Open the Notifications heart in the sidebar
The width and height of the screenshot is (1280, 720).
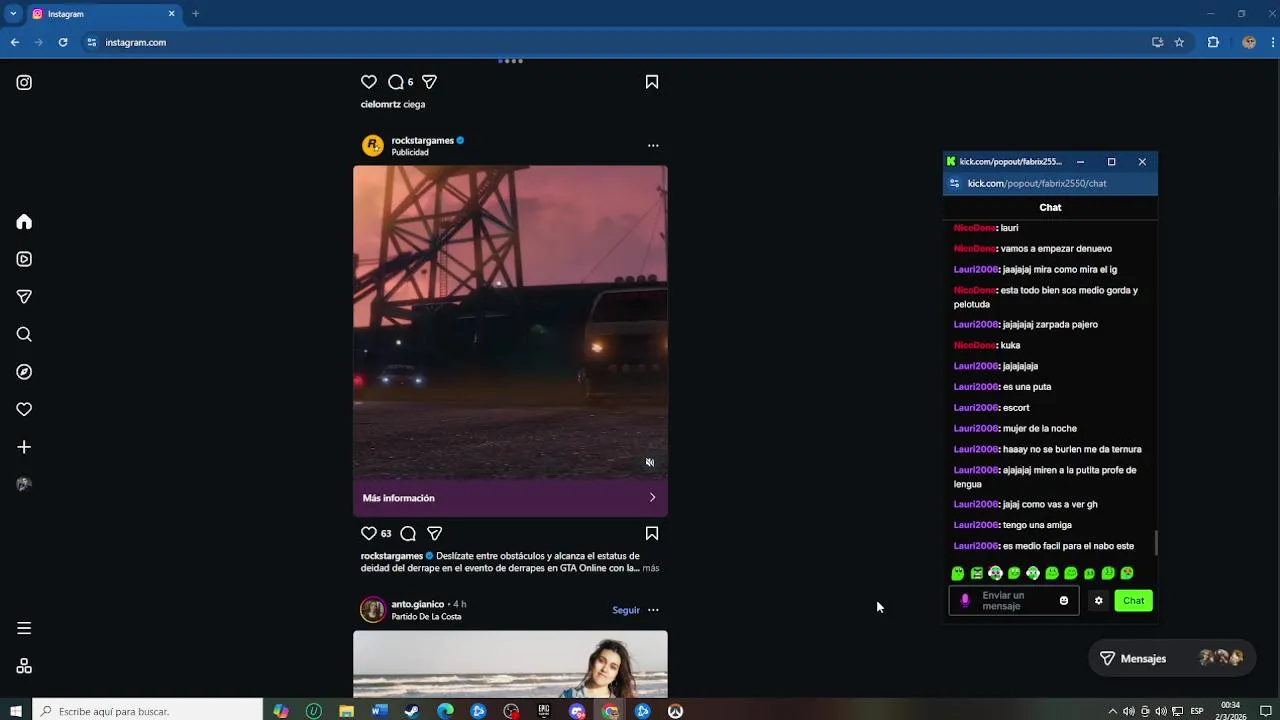coord(24,409)
